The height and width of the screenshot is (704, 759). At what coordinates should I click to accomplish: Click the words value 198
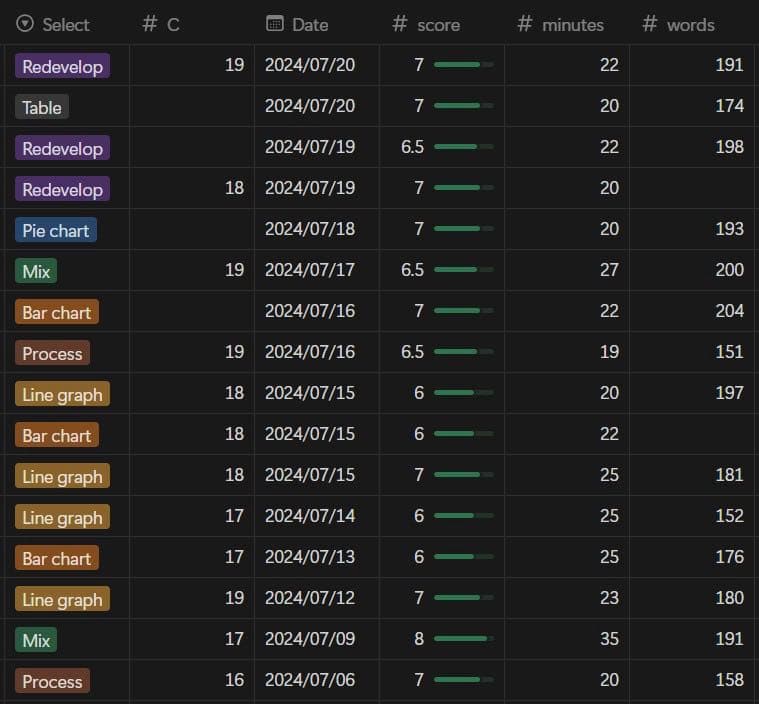coord(729,147)
